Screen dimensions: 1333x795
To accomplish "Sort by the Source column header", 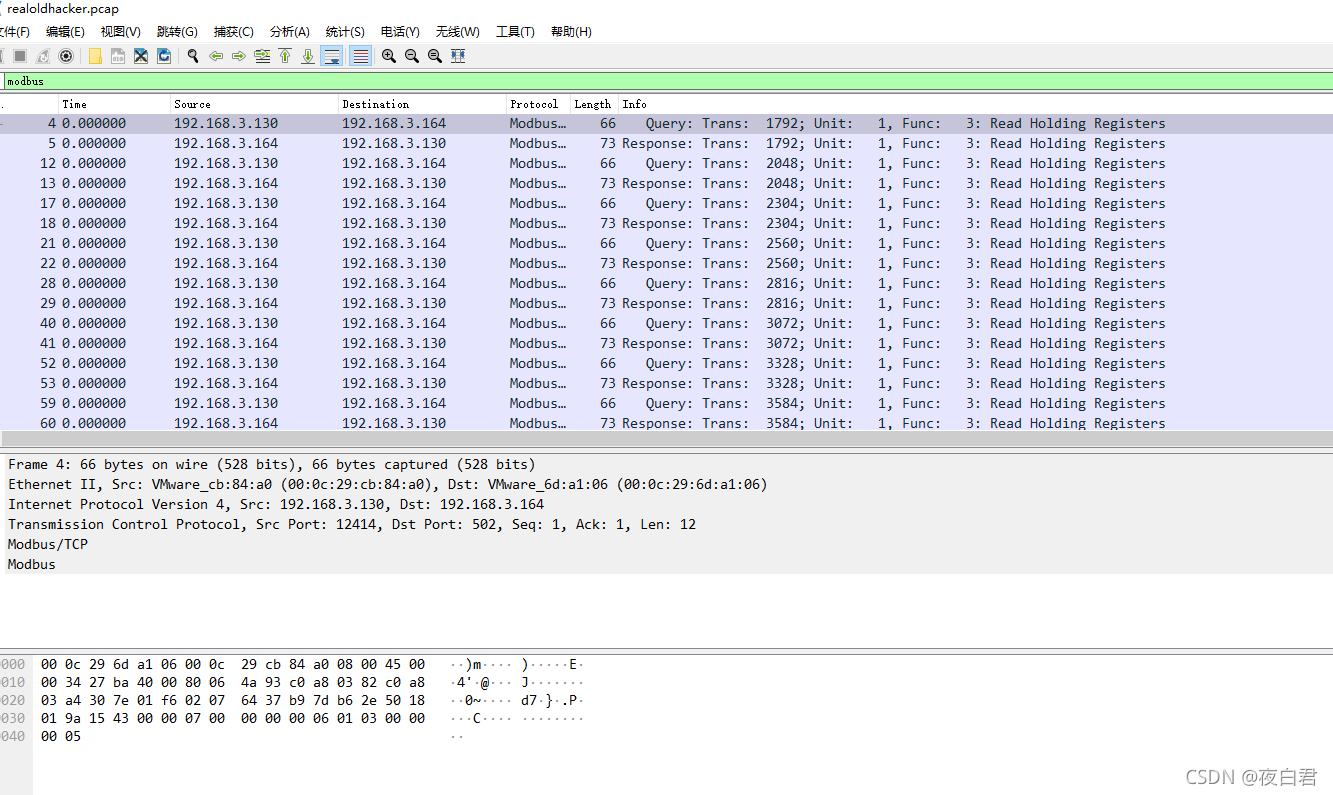I will tap(254, 104).
